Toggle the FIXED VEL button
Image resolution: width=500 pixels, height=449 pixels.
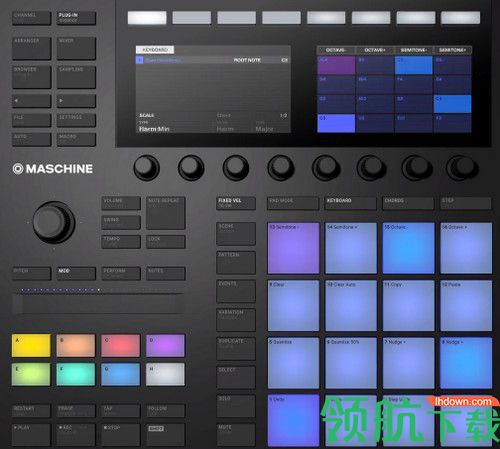[x=236, y=203]
